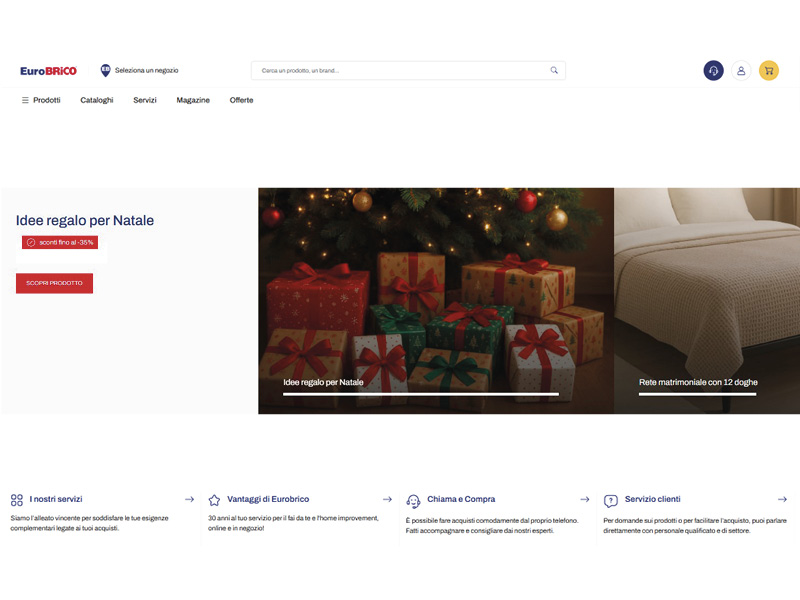This screenshot has width=800, height=600.
Task: Expand the Prodotti hamburger menu
Action: point(26,100)
